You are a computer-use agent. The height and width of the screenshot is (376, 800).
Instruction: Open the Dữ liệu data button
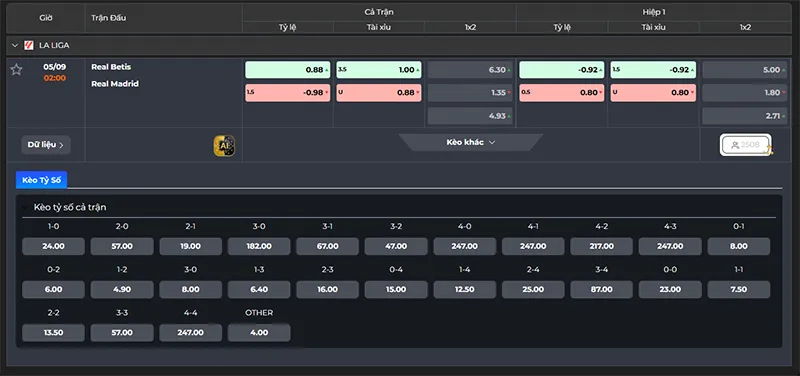pos(46,145)
